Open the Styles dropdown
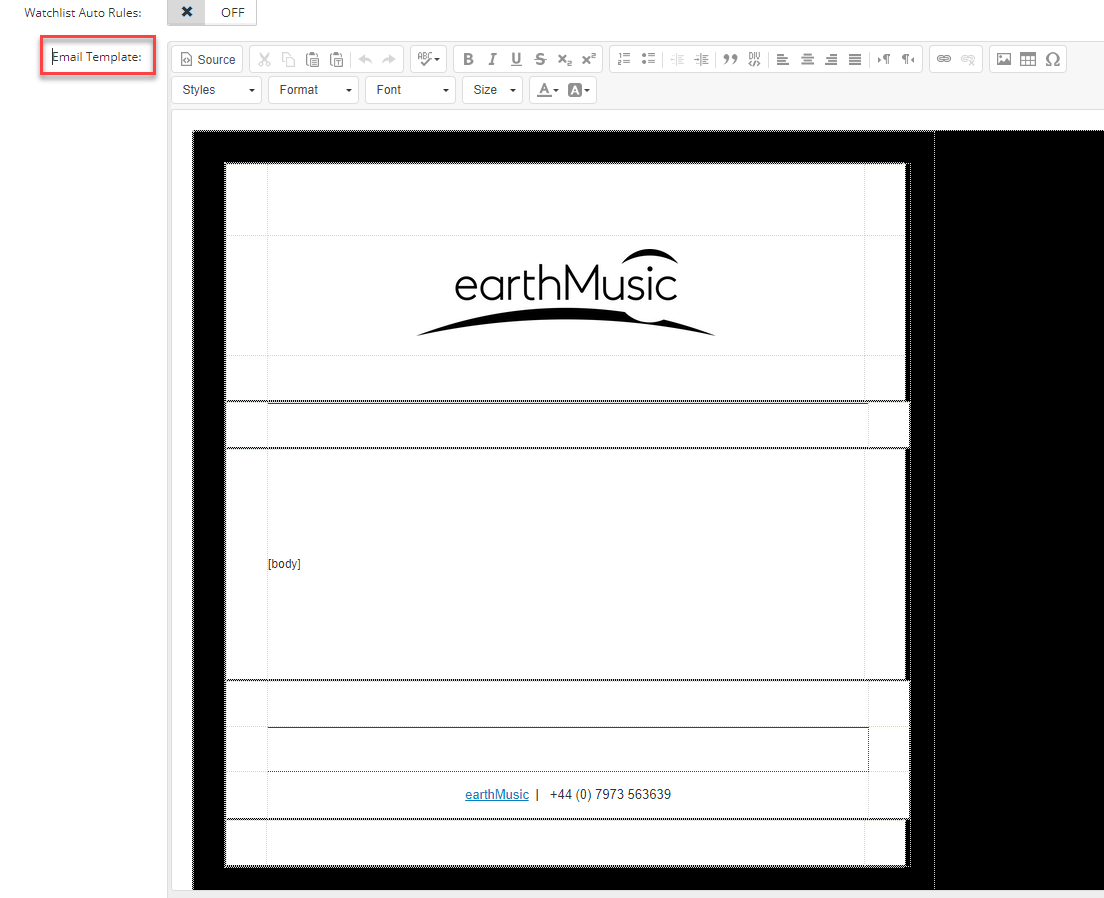1104x898 pixels. click(216, 90)
